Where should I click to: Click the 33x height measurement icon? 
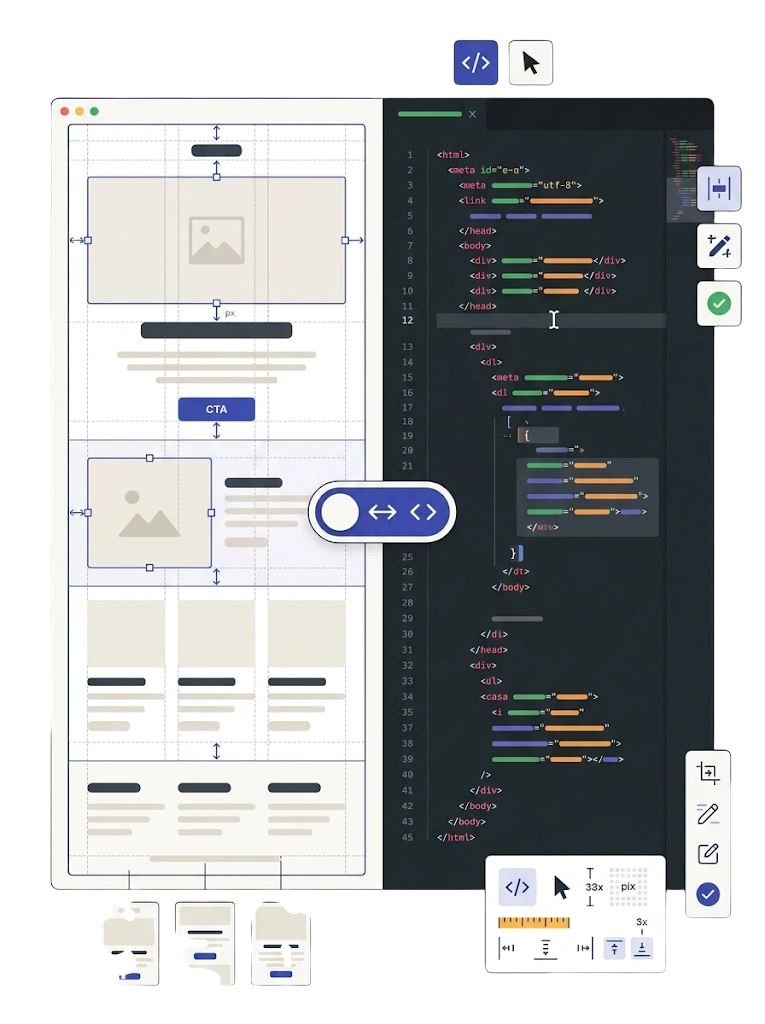coord(593,887)
